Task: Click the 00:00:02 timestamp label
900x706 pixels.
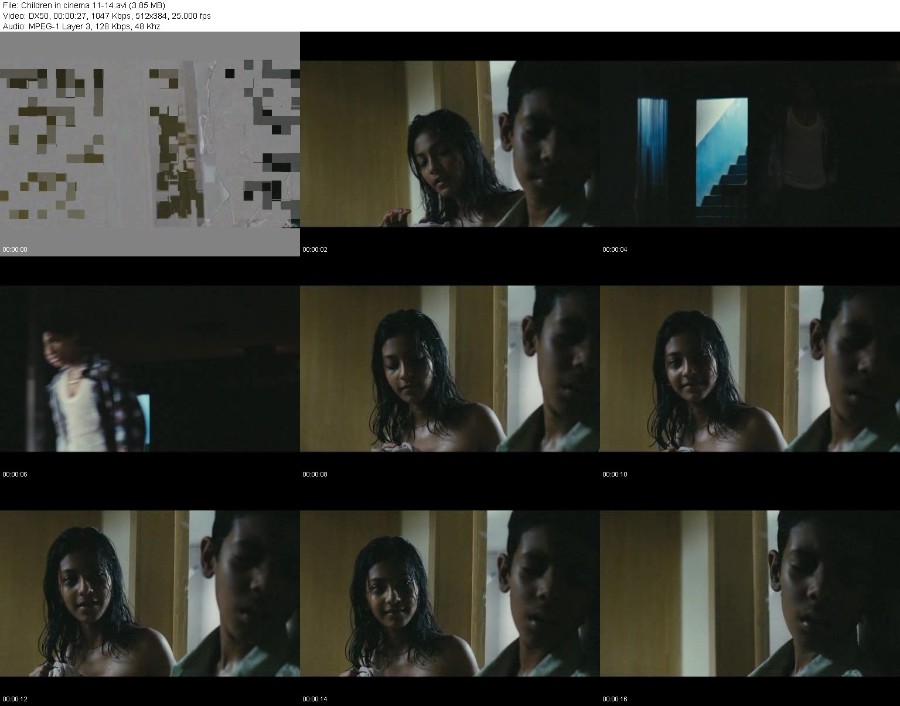Action: pos(315,250)
